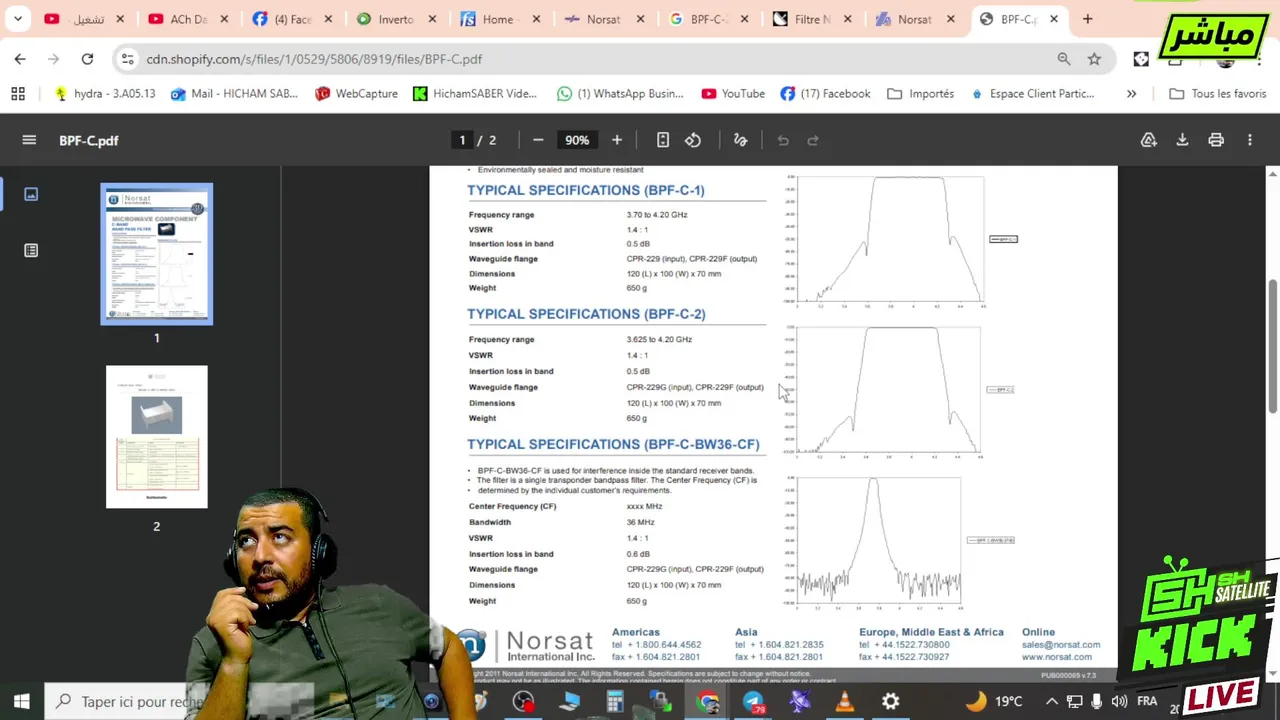Open the Mail - HICHAM SAB bookmark
Image resolution: width=1280 pixels, height=720 pixels.
coord(234,94)
